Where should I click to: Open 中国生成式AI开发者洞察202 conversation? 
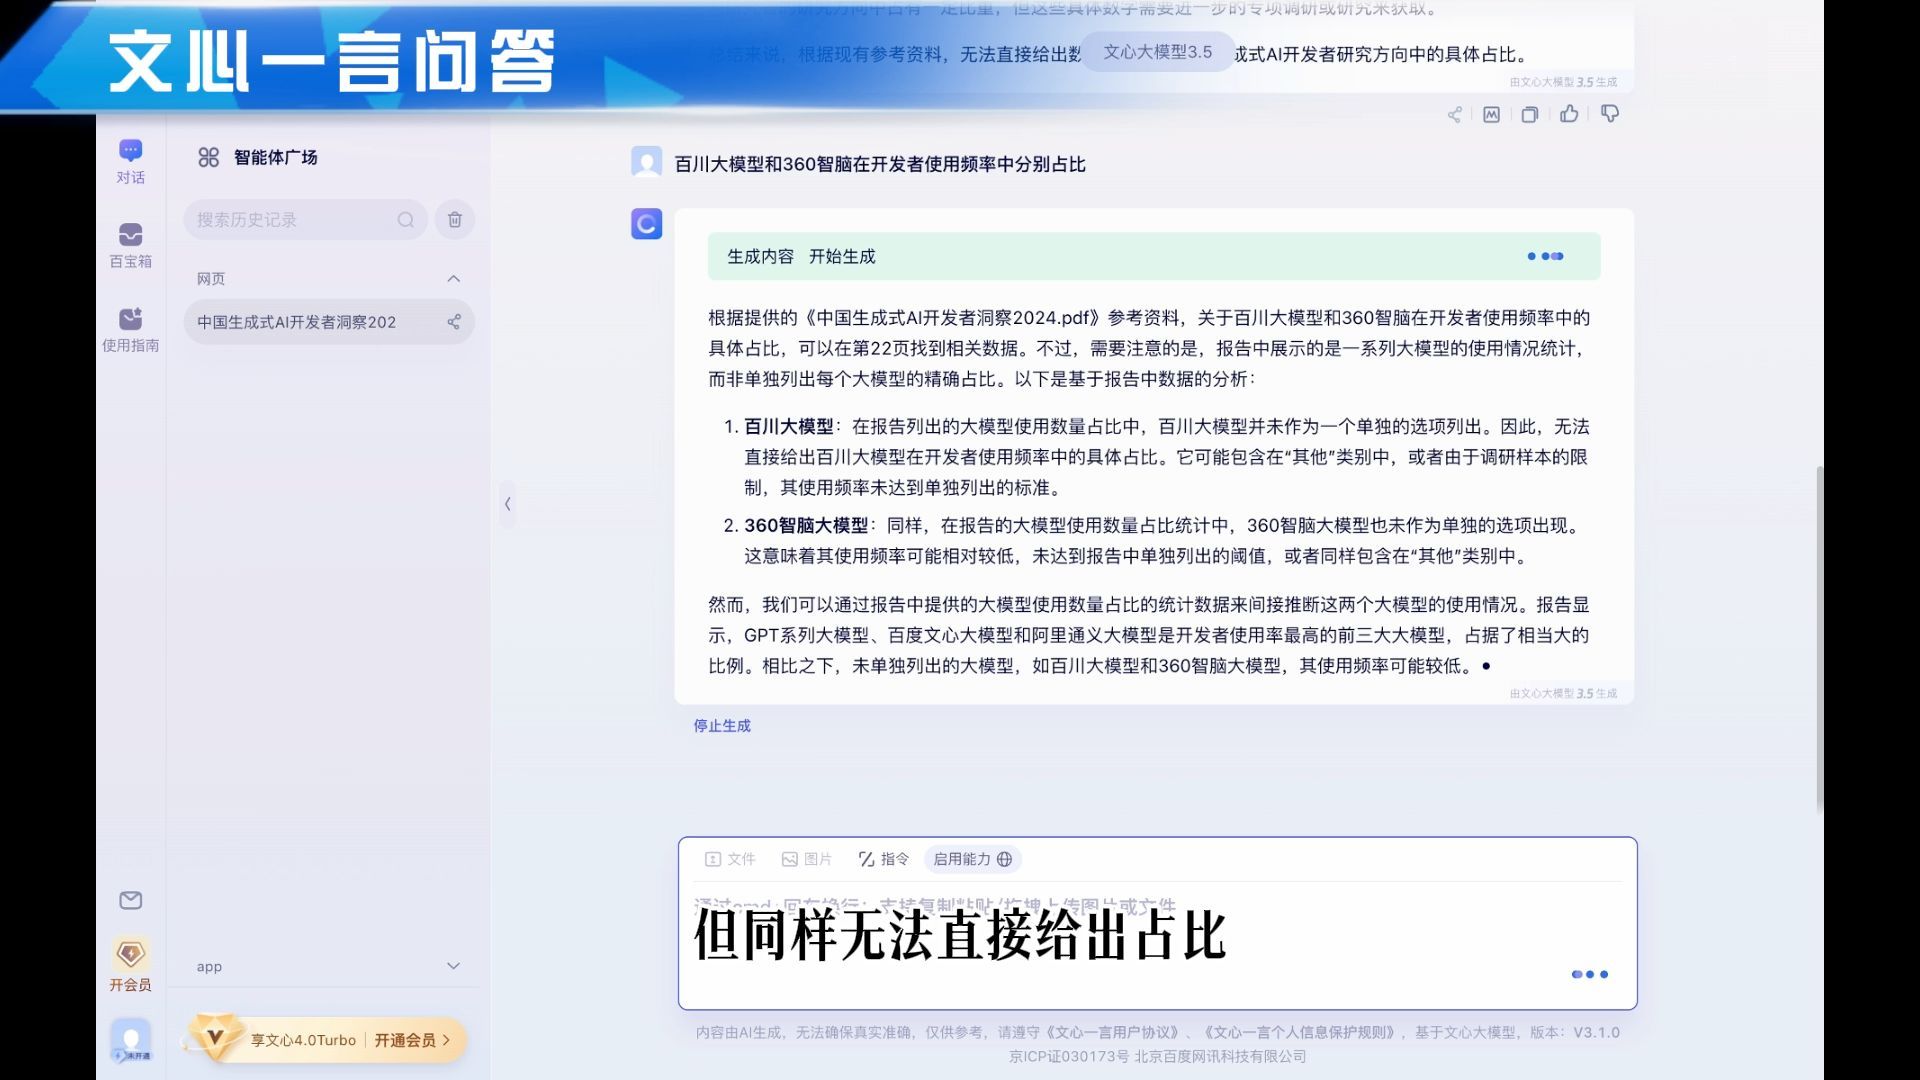[297, 322]
